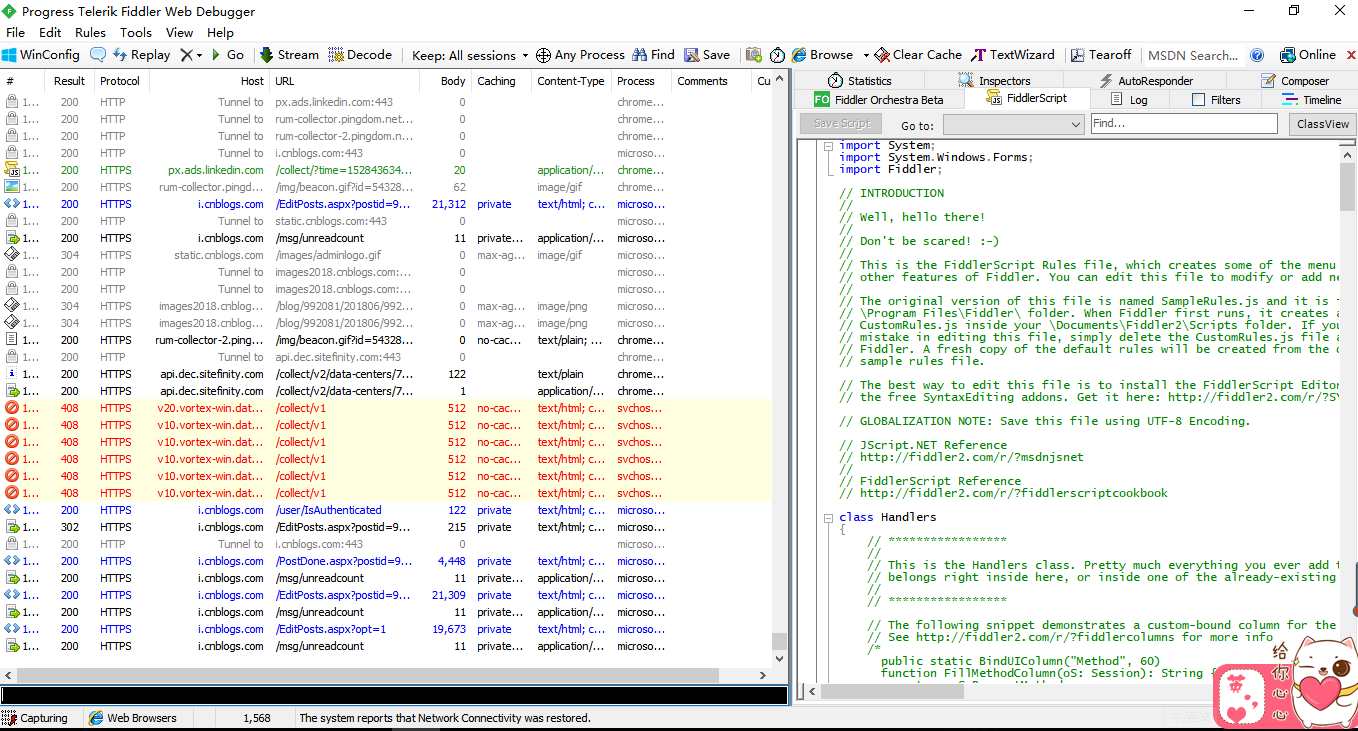The height and width of the screenshot is (731, 1358).
Task: Select the /PostDone.aspx?postid session row
Action: click(x=386, y=561)
